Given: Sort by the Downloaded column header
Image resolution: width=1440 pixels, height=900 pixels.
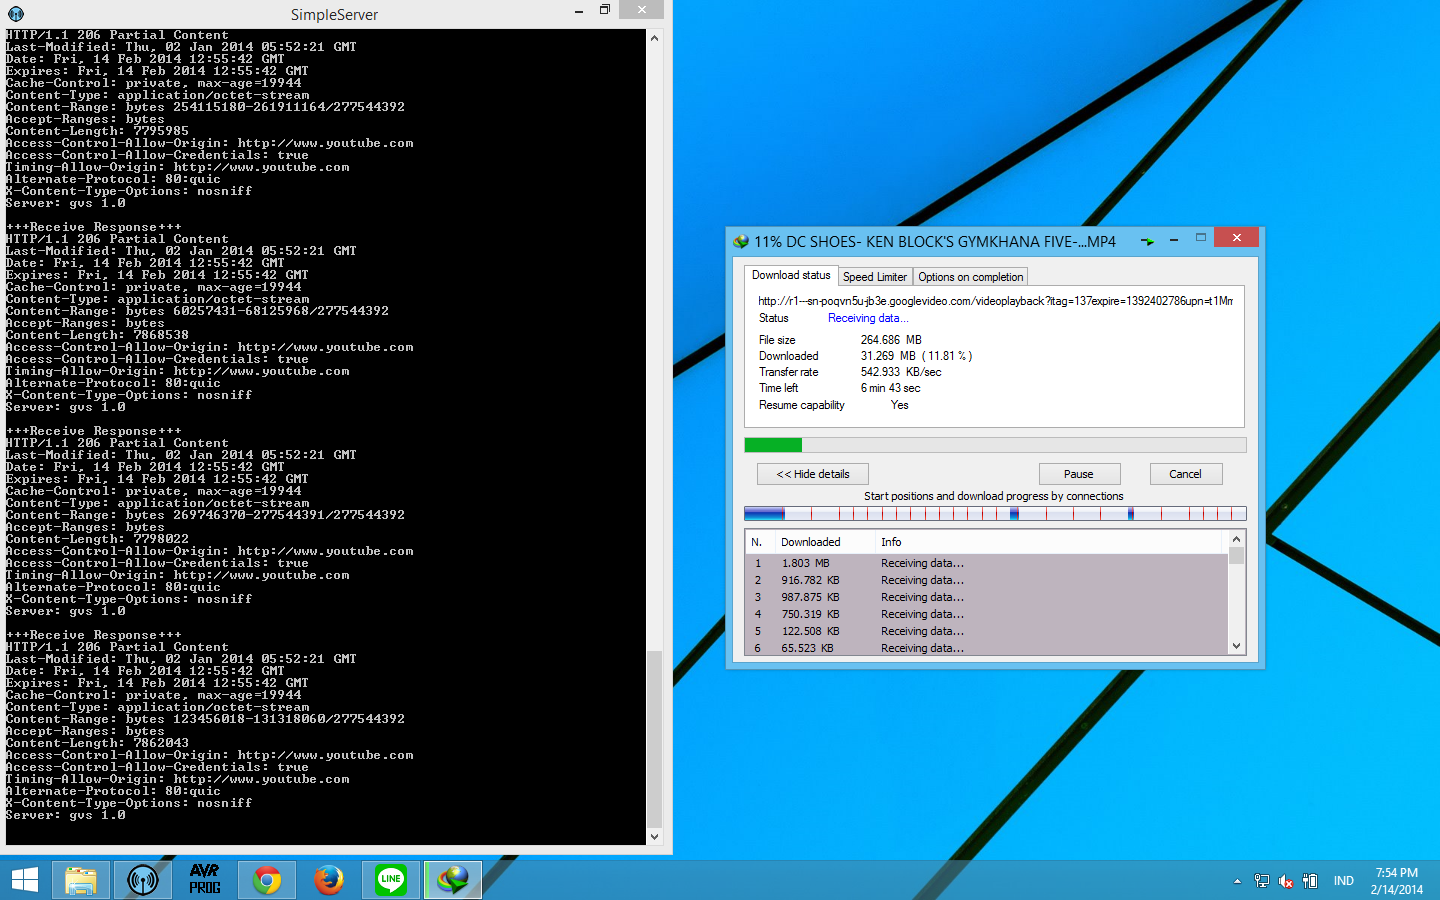Looking at the screenshot, I should [x=824, y=542].
